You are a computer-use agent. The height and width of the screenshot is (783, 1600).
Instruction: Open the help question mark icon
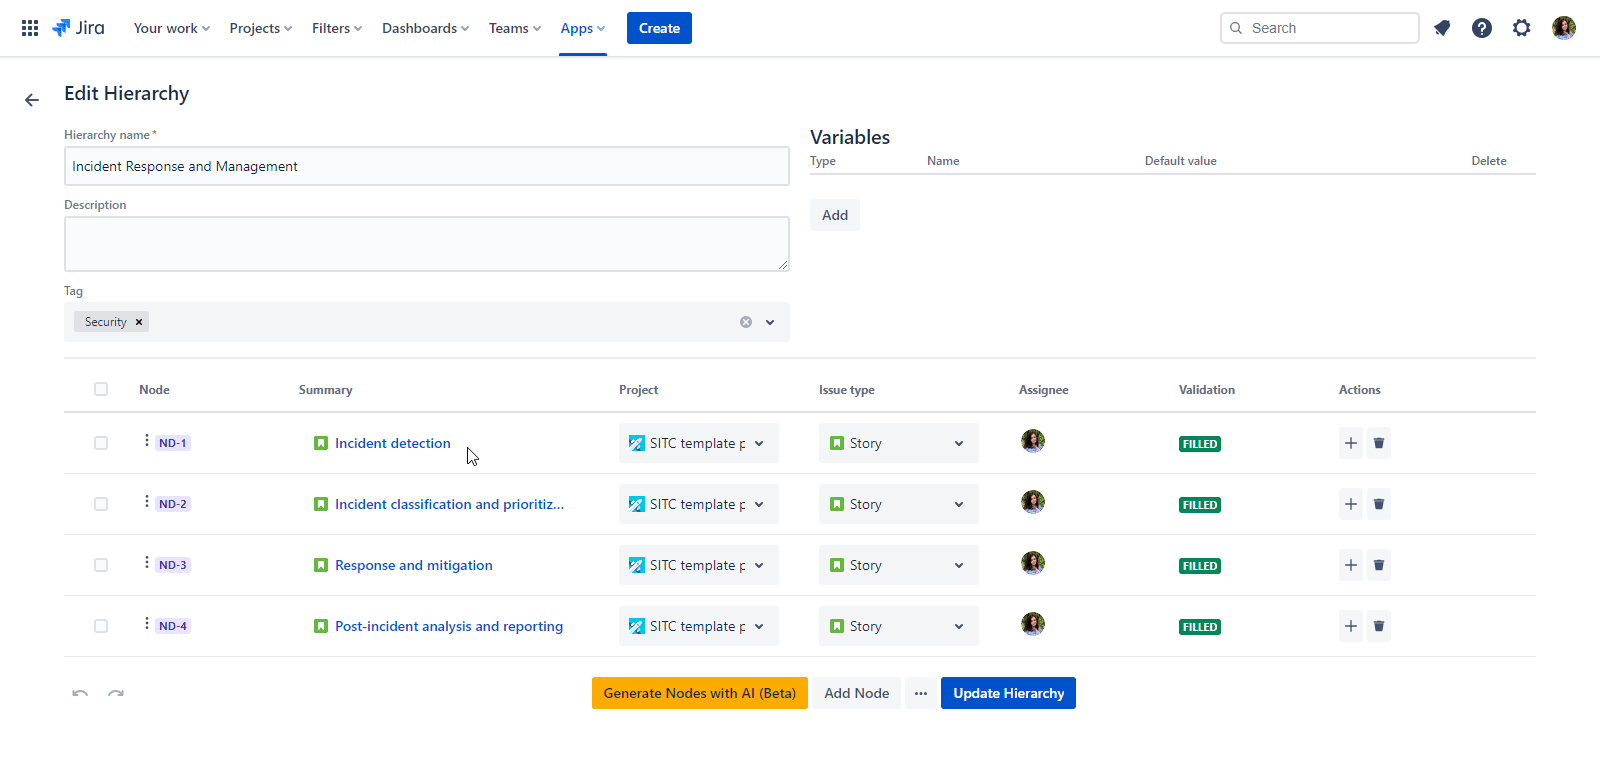(x=1482, y=28)
